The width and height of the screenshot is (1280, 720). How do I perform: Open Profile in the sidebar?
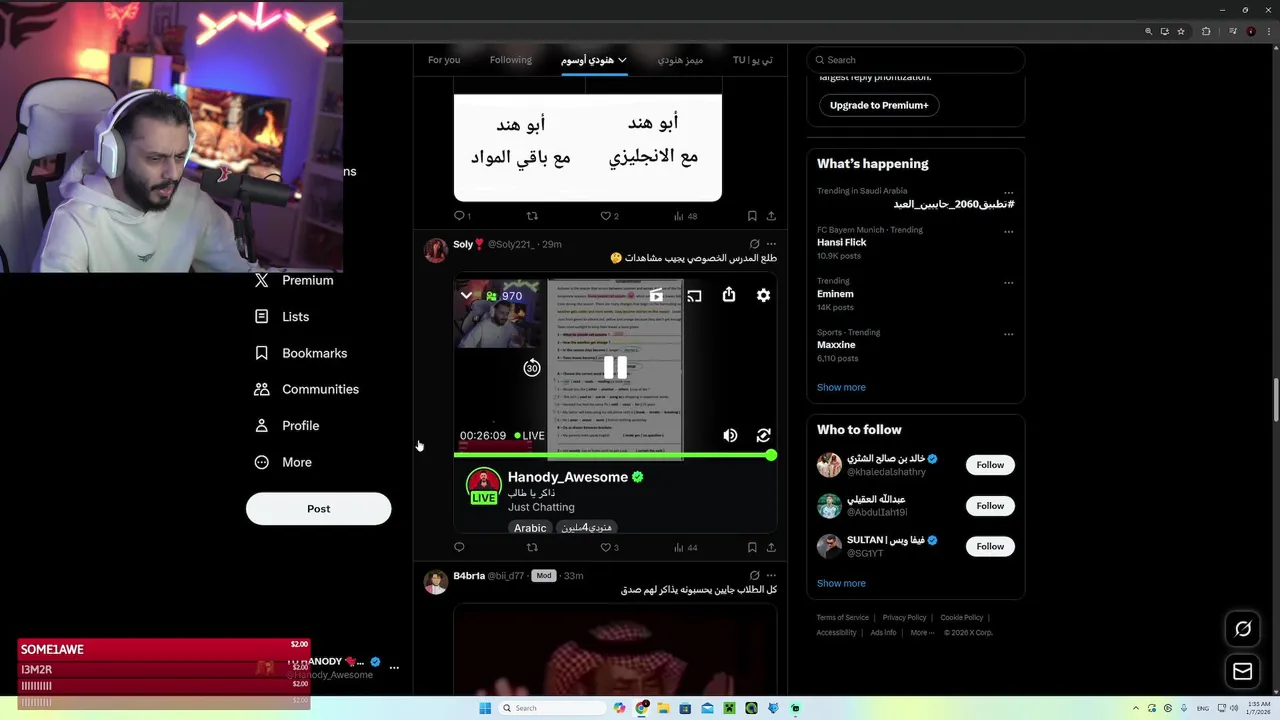pyautogui.click(x=287, y=426)
